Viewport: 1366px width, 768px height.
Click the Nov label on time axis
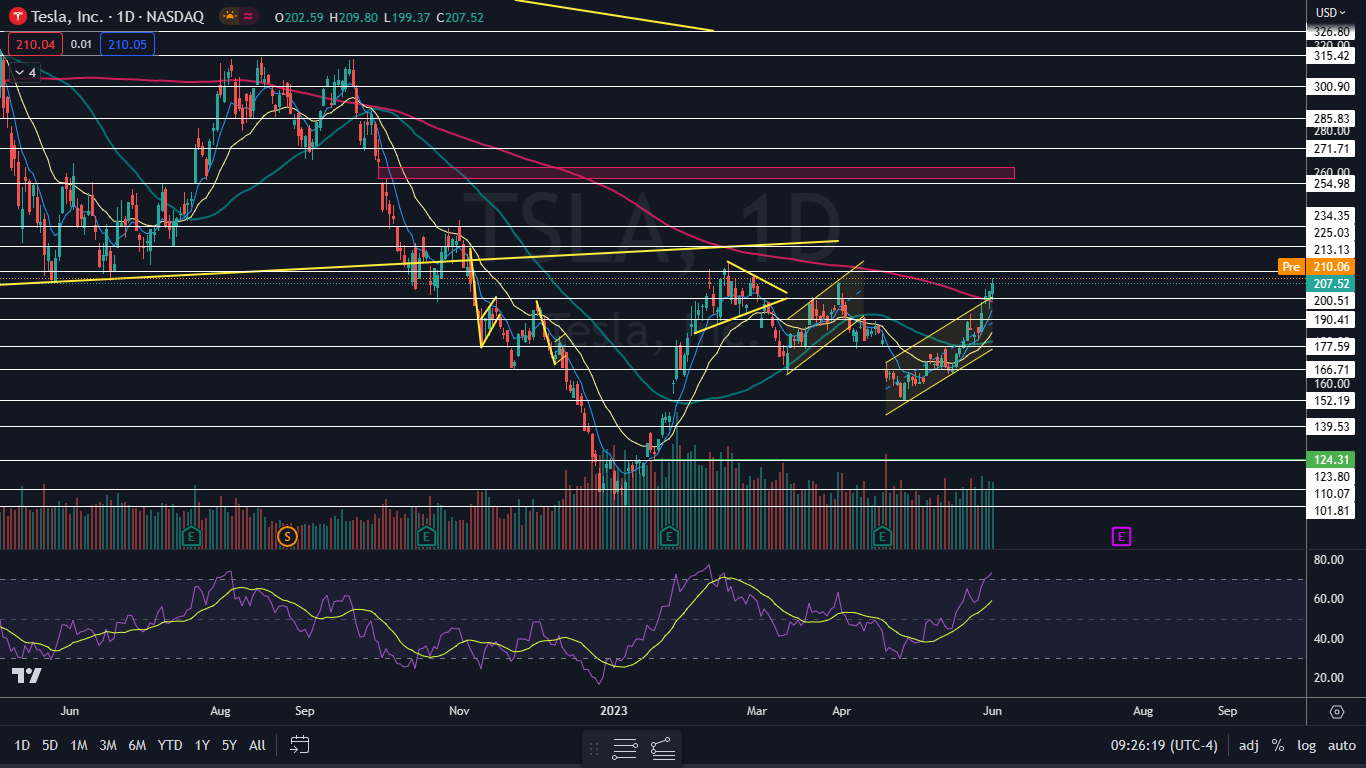[x=459, y=711]
